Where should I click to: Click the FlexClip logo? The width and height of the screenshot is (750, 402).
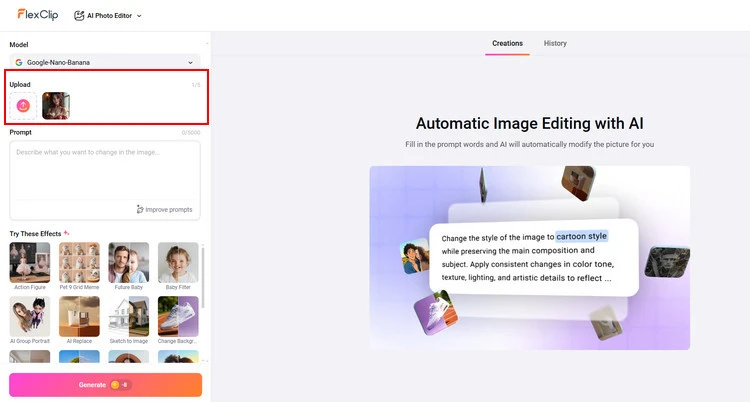pos(38,15)
